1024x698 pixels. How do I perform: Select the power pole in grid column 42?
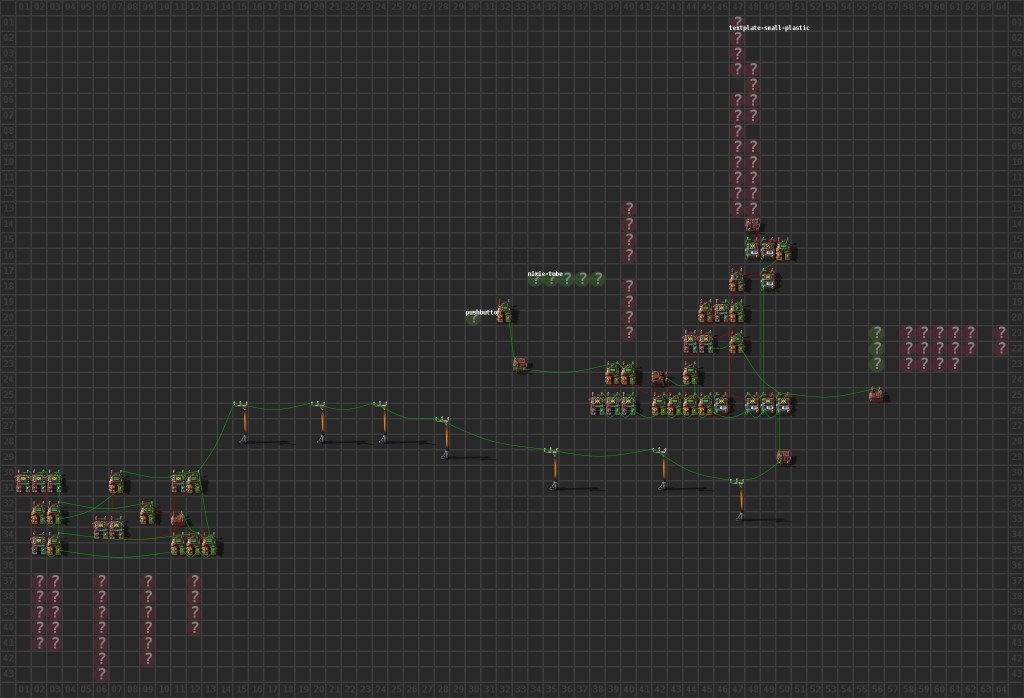(x=662, y=469)
